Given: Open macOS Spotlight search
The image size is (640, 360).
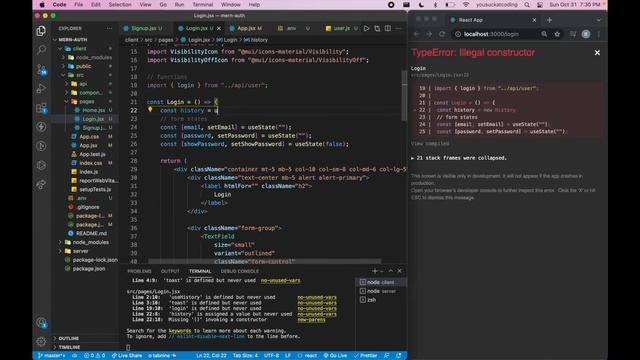Looking at the screenshot, I should tap(527, 5).
